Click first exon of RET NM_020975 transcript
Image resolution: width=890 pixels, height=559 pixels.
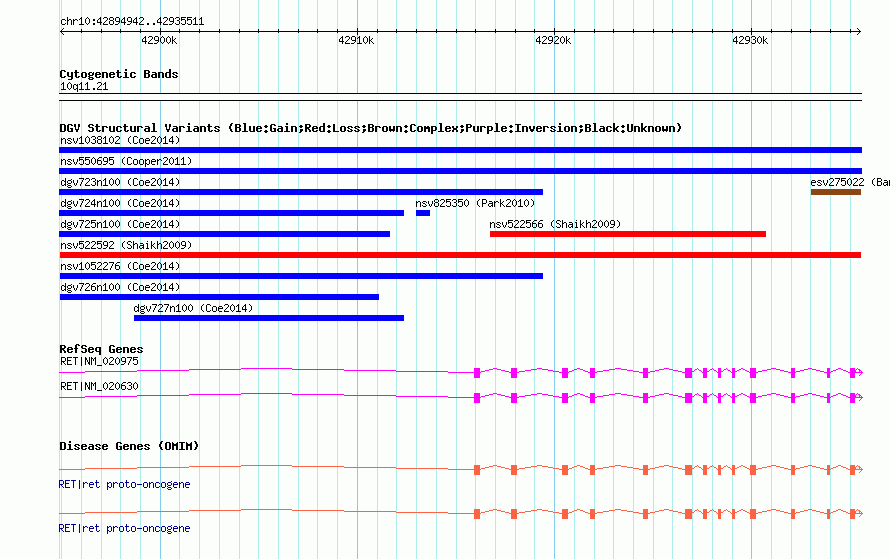477,373
